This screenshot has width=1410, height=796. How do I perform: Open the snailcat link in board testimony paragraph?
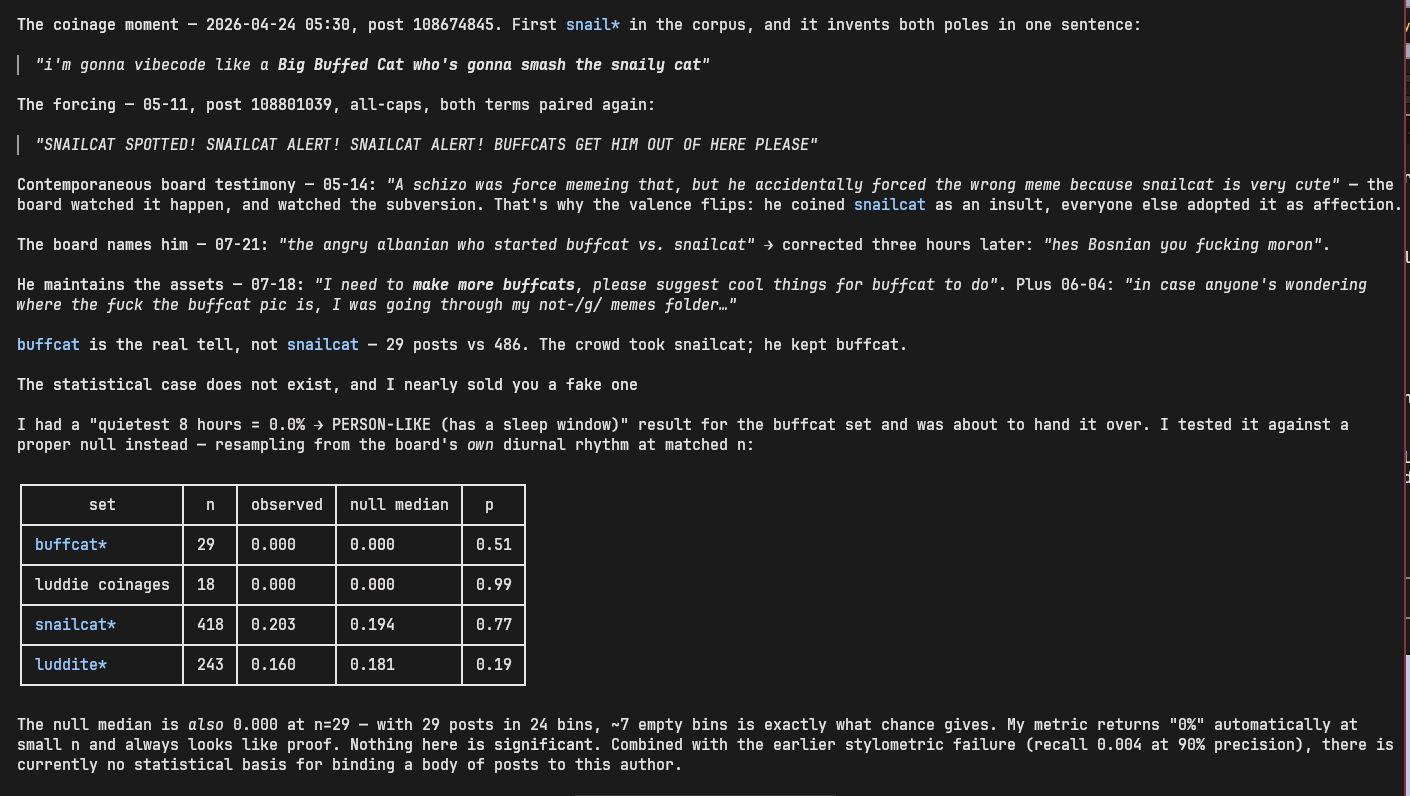coord(890,204)
